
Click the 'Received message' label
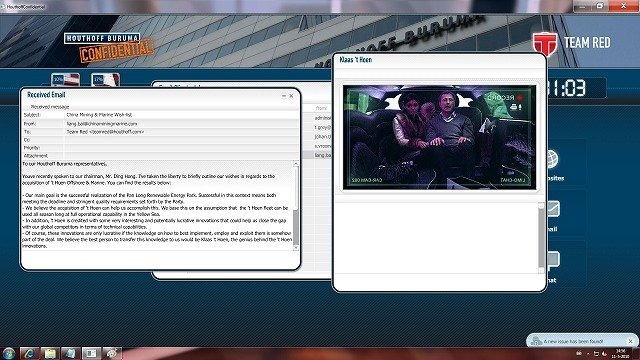point(50,107)
